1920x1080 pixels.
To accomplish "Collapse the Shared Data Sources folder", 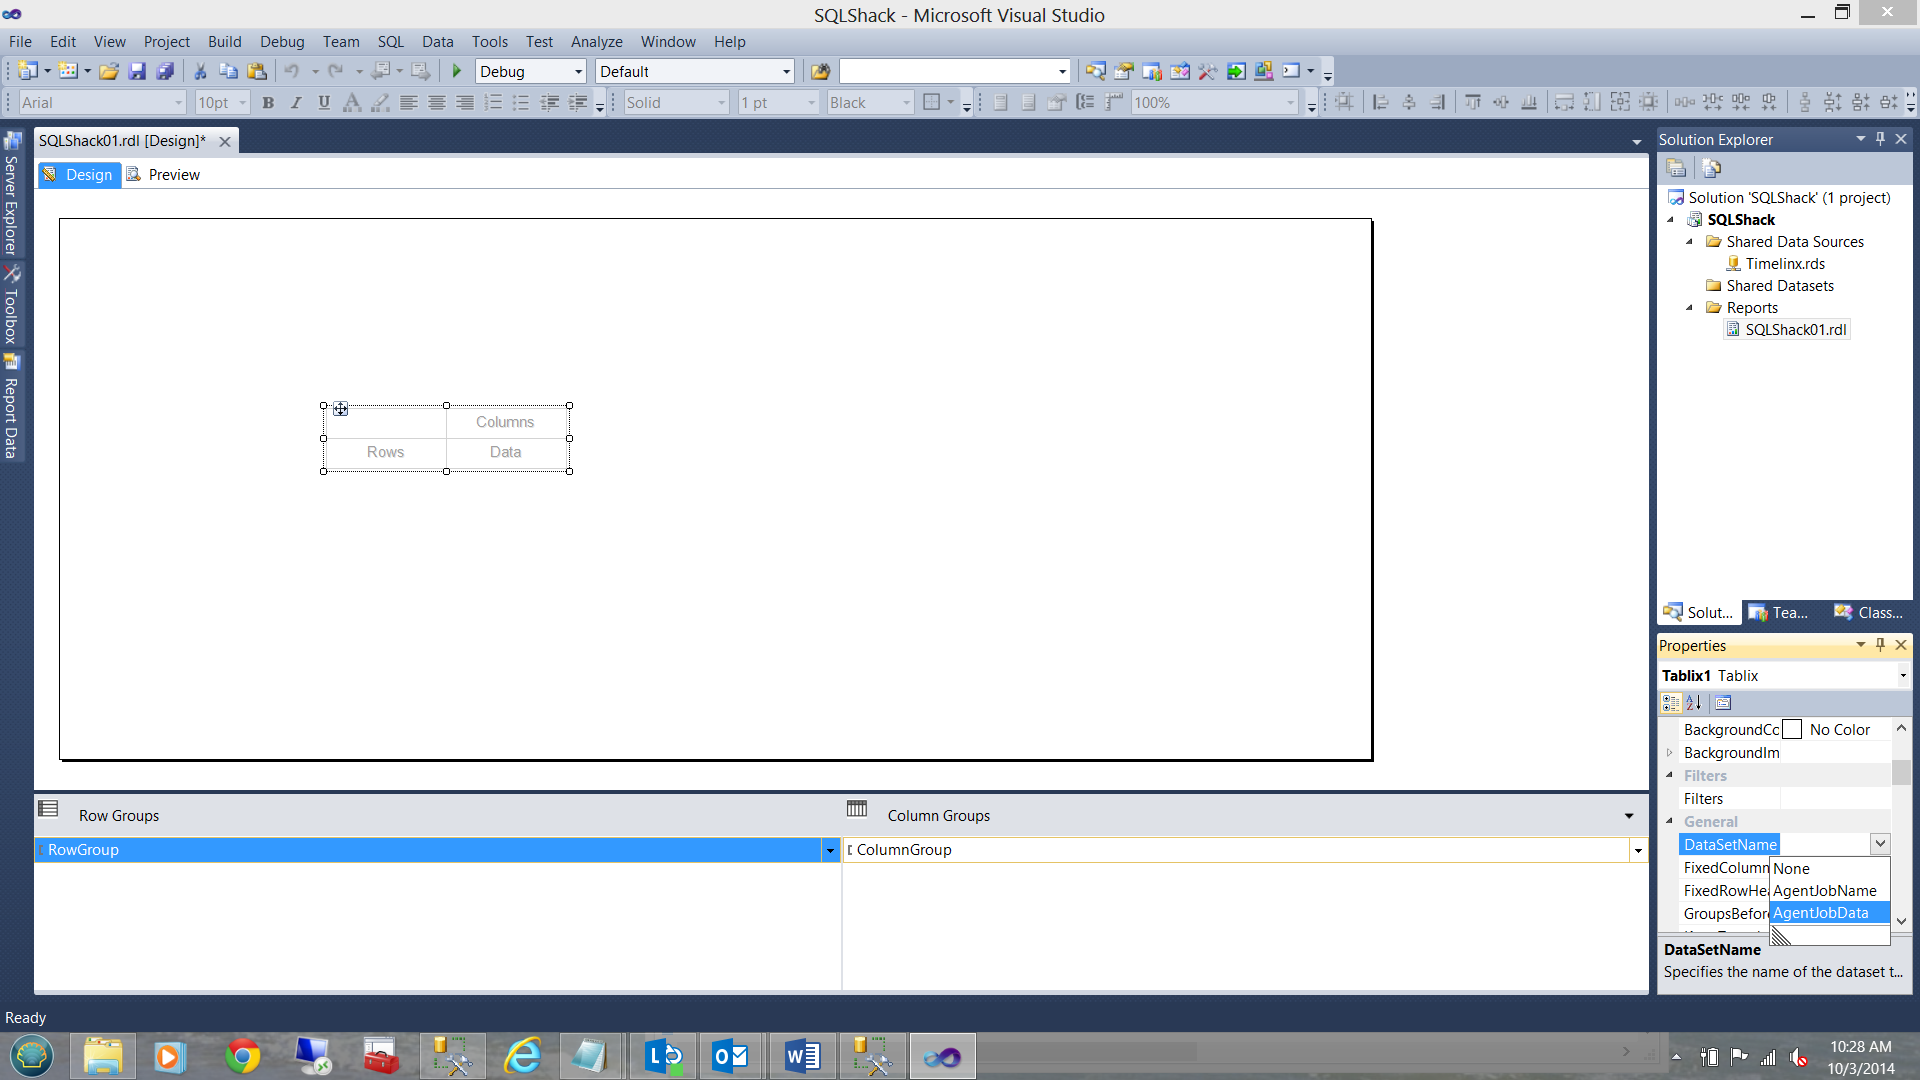I will [1690, 242].
